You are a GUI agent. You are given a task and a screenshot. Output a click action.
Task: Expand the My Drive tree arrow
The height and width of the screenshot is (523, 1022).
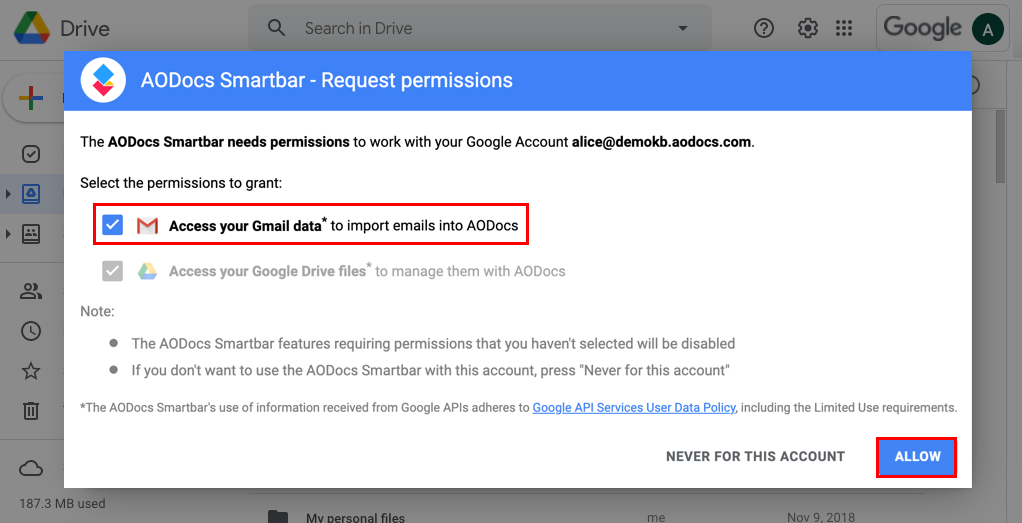(x=8, y=193)
